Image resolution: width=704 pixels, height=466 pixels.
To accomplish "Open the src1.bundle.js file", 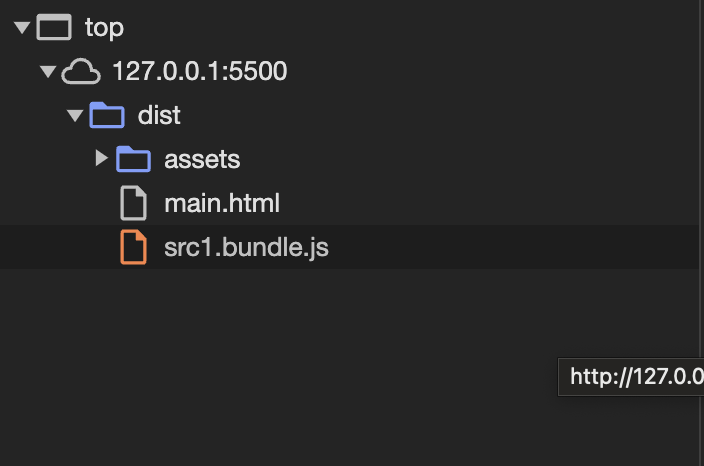I will click(x=246, y=247).
